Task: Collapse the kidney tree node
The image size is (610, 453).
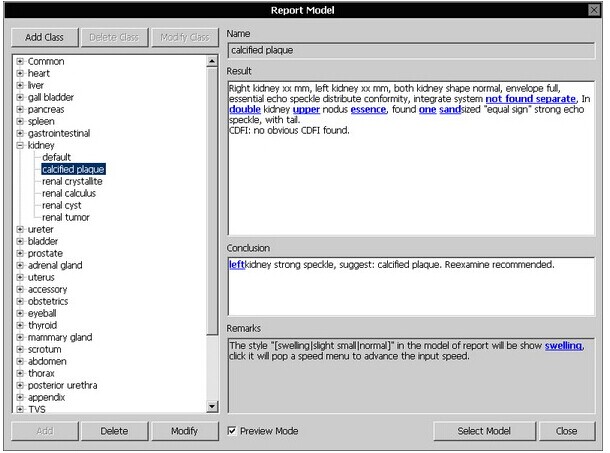Action: (x=20, y=146)
